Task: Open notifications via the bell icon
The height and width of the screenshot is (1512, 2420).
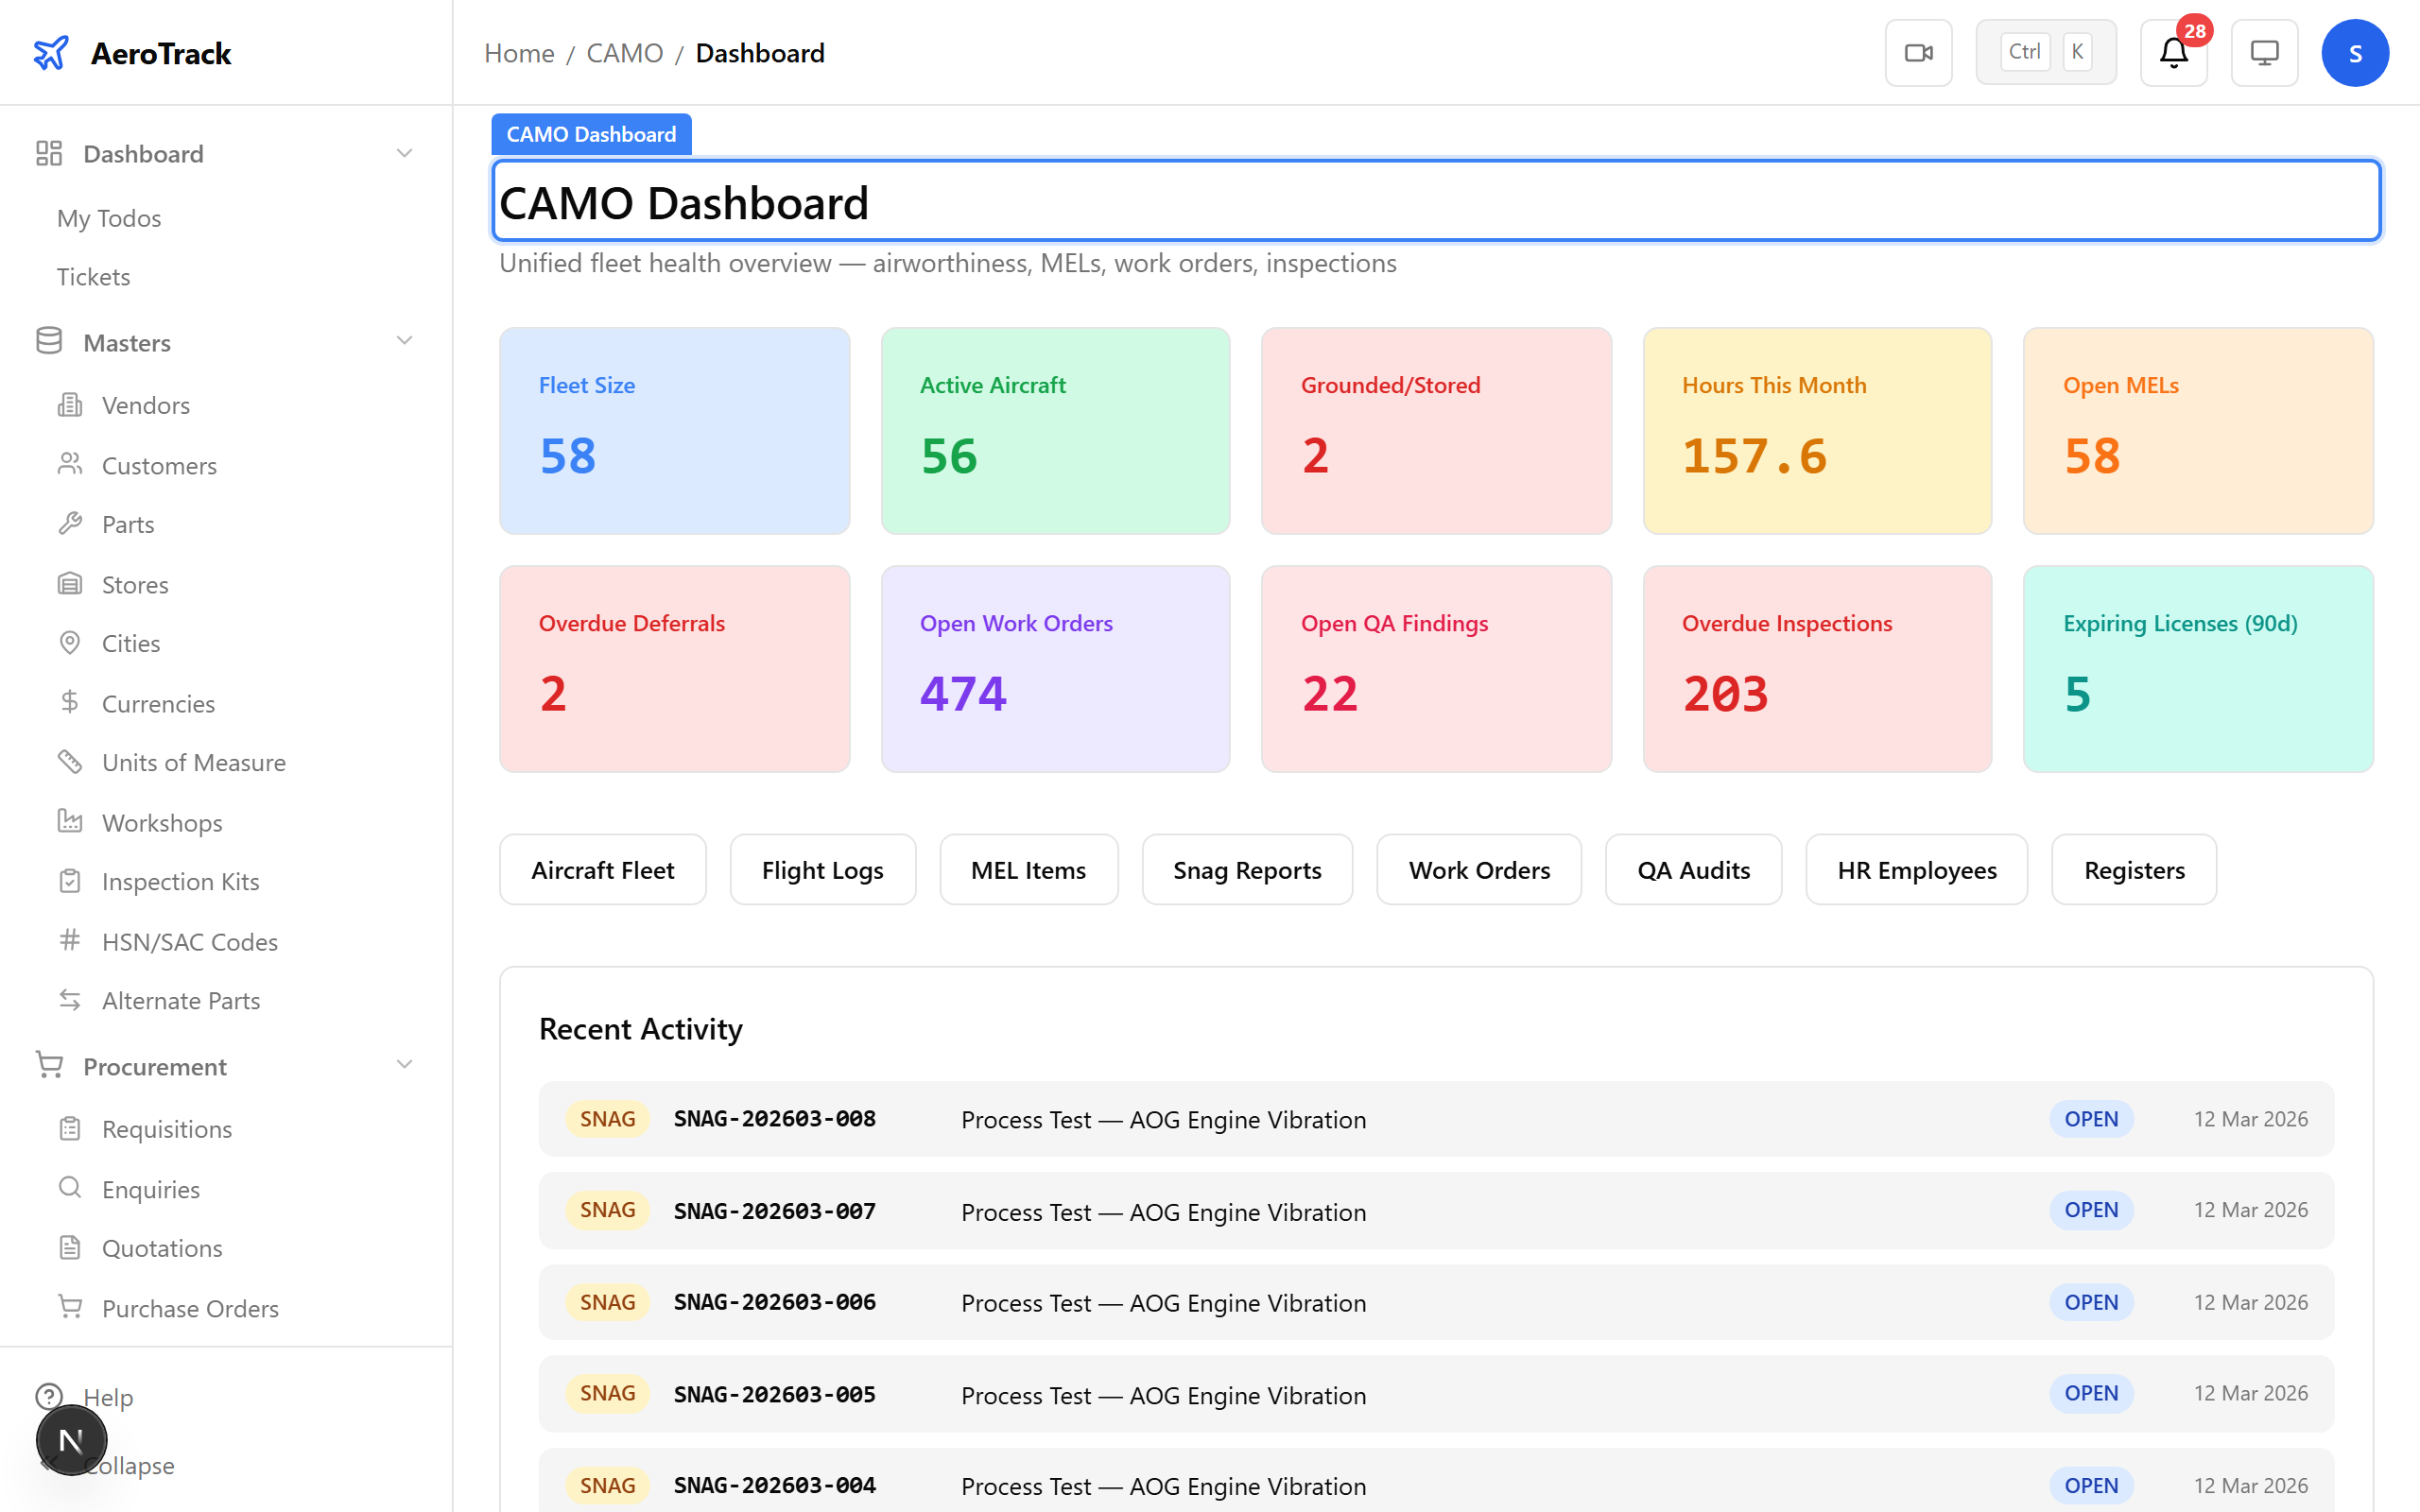Action: (2172, 52)
